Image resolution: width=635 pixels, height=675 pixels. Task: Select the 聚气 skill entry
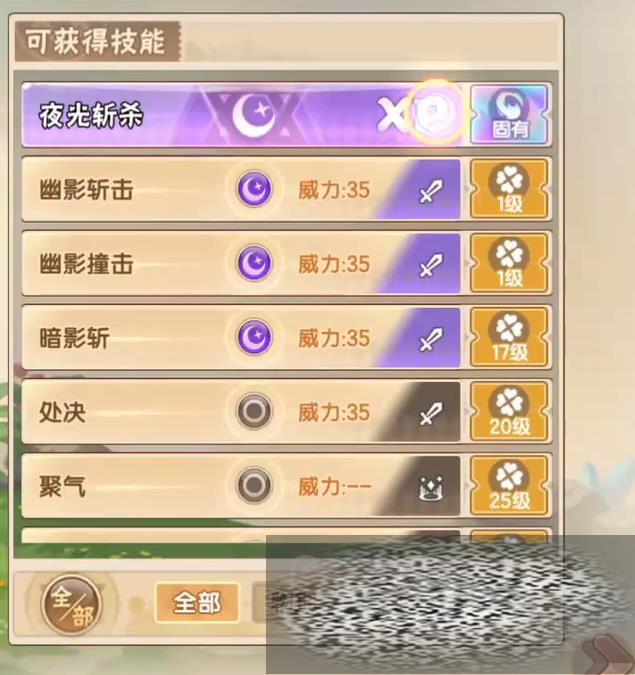click(x=241, y=485)
